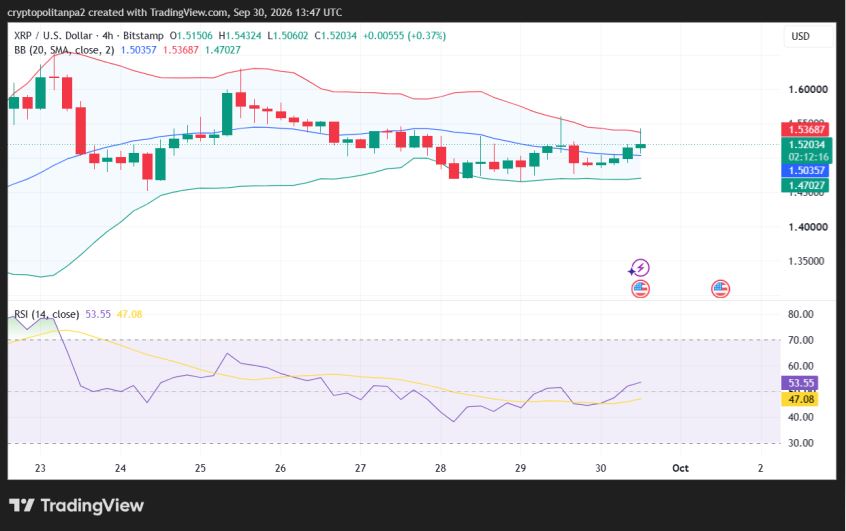Click the Oct label on the time axis
Image resolution: width=846 pixels, height=531 pixels.
(x=680, y=468)
